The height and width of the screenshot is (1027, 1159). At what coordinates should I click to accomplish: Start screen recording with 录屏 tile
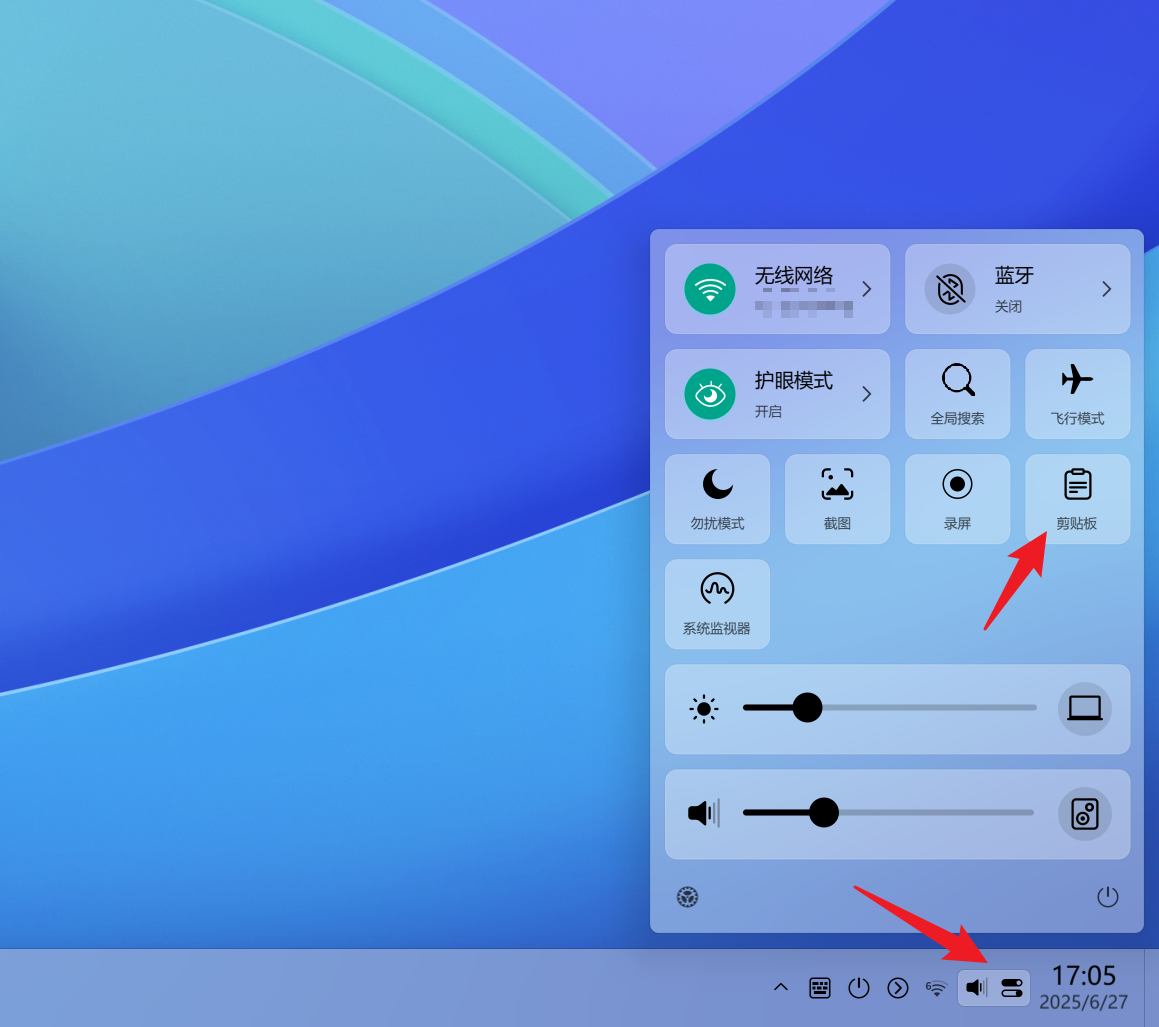[957, 499]
